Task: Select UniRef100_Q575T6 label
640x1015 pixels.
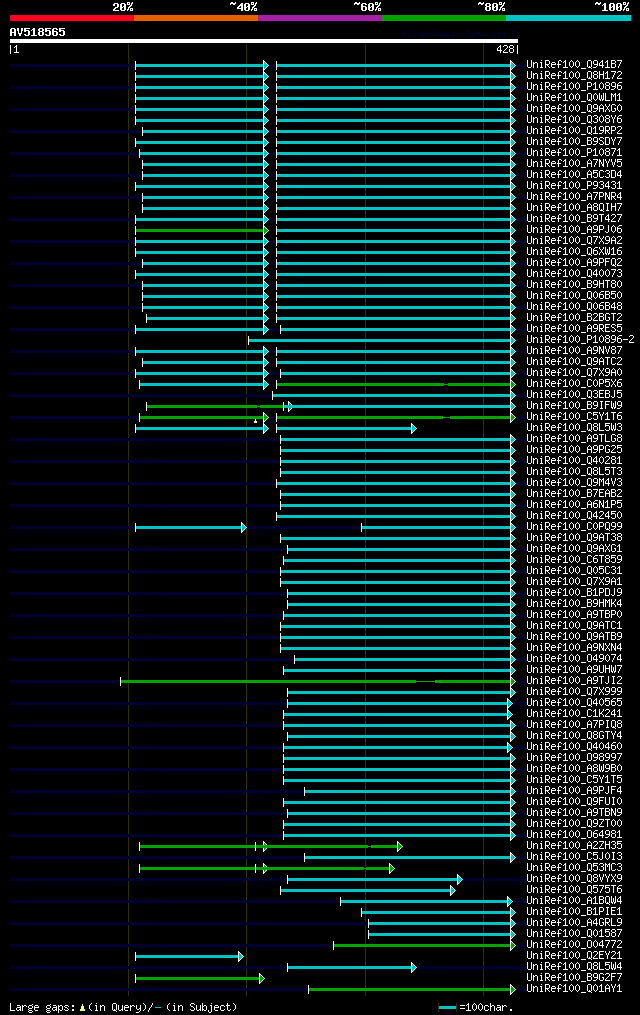Action: click(x=574, y=890)
